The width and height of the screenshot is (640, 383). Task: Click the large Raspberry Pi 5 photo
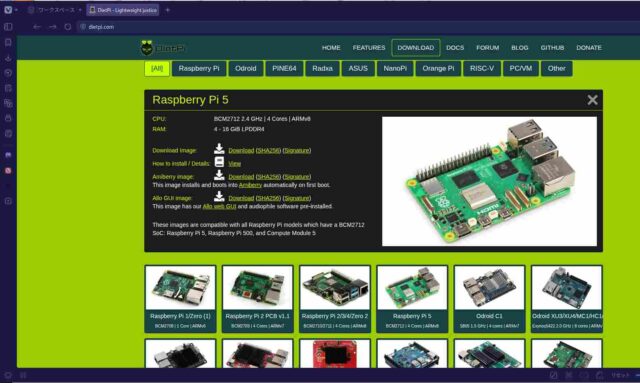coord(489,181)
